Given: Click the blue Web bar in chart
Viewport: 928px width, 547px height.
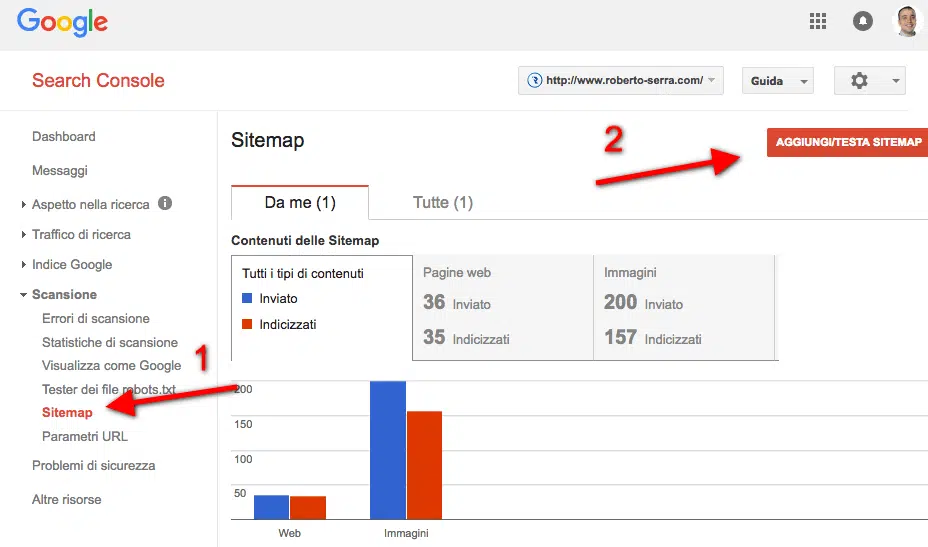Looking at the screenshot, I should (272, 507).
